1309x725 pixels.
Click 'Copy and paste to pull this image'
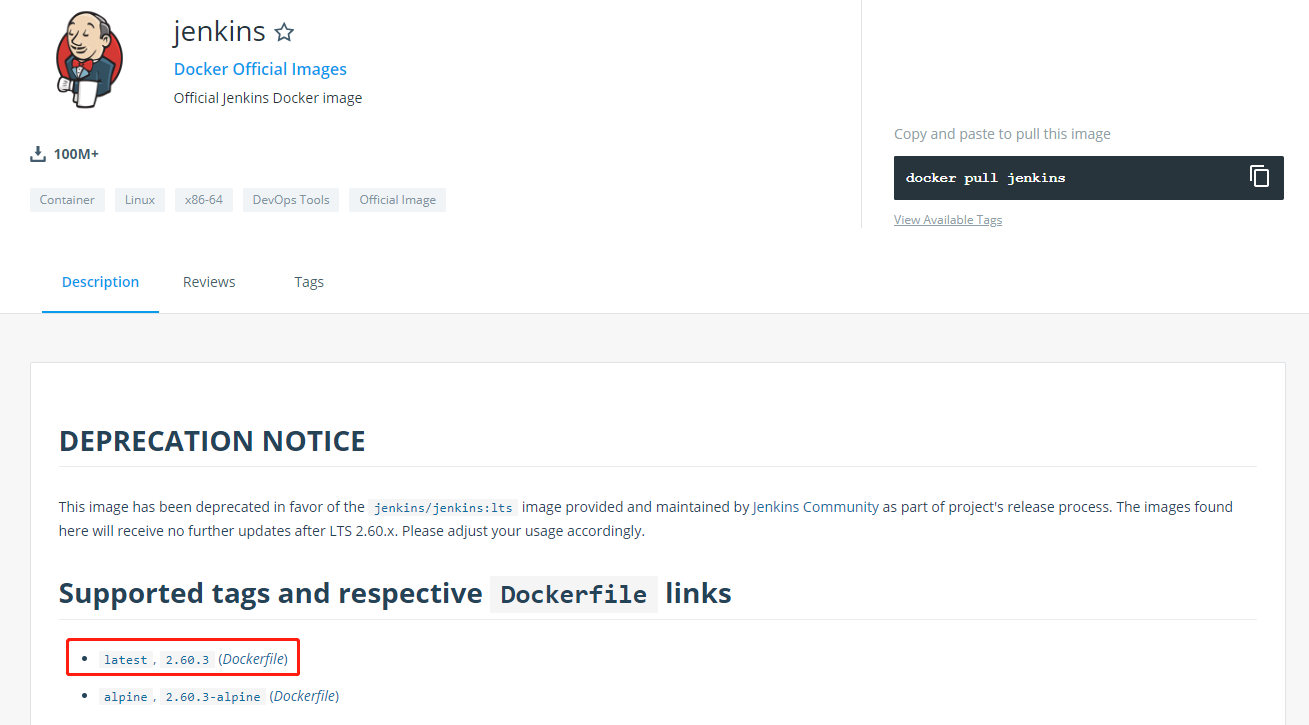tap(1002, 134)
